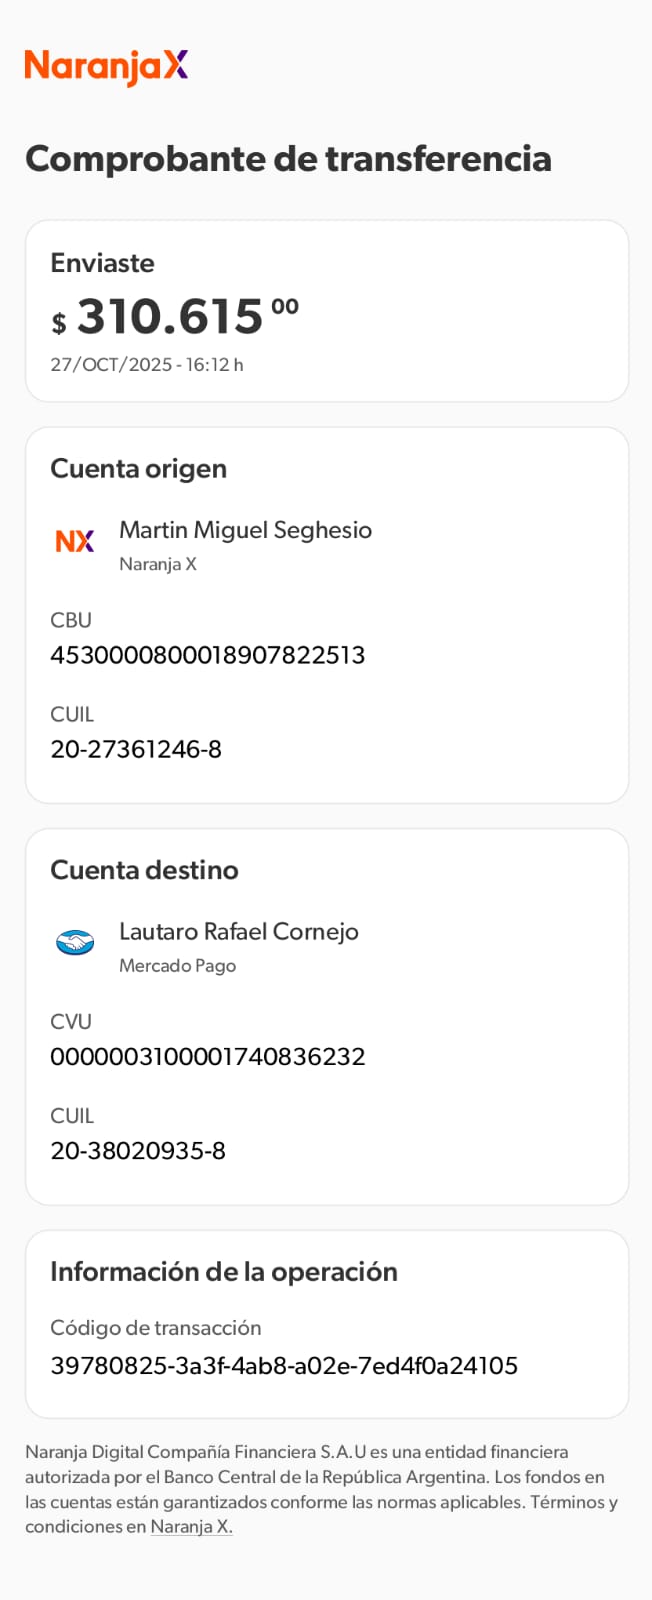Click the NaranjaX logo at top

click(106, 66)
